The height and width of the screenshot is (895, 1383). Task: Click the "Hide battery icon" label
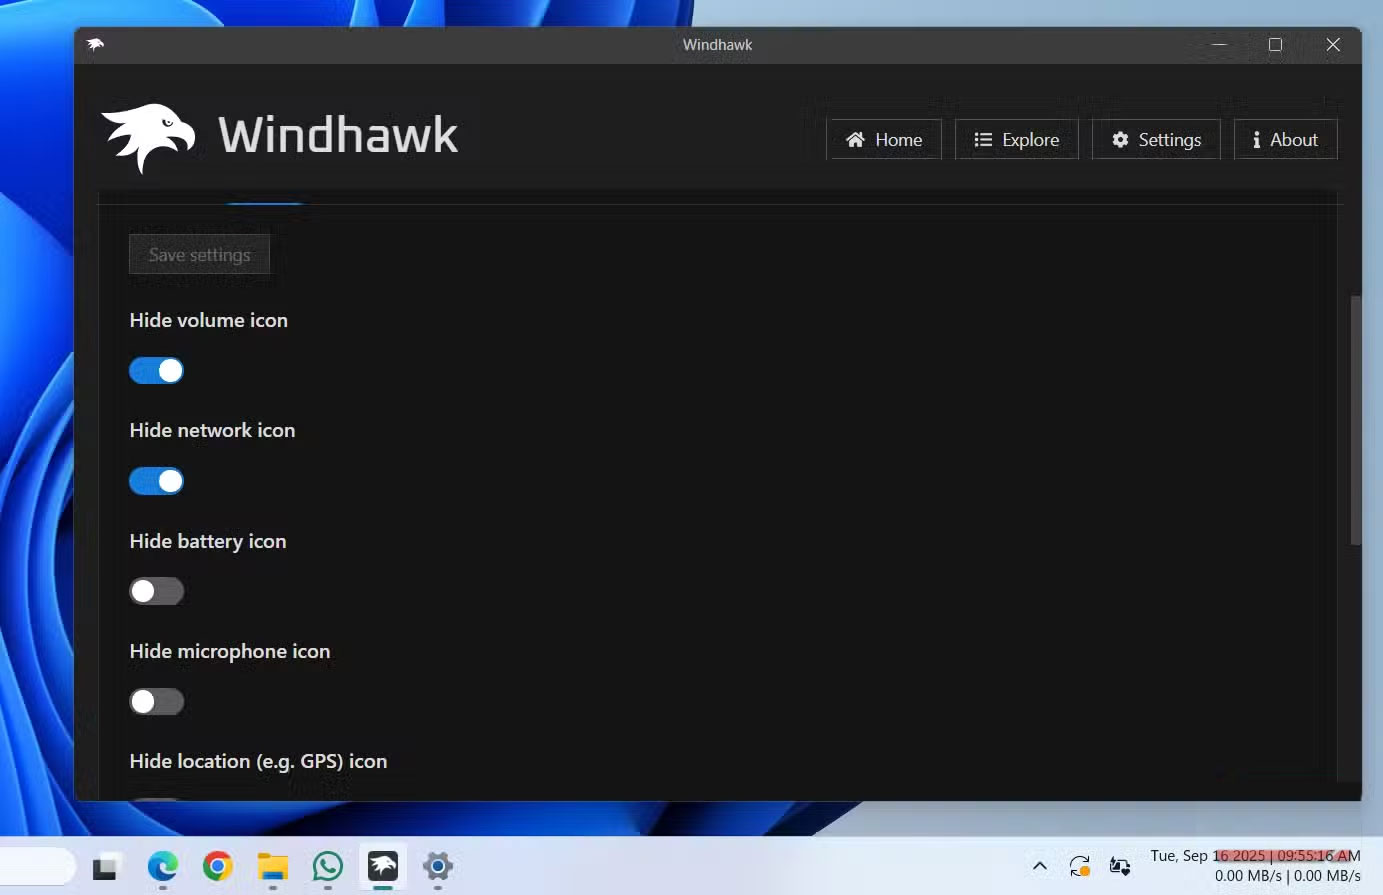[x=208, y=541]
